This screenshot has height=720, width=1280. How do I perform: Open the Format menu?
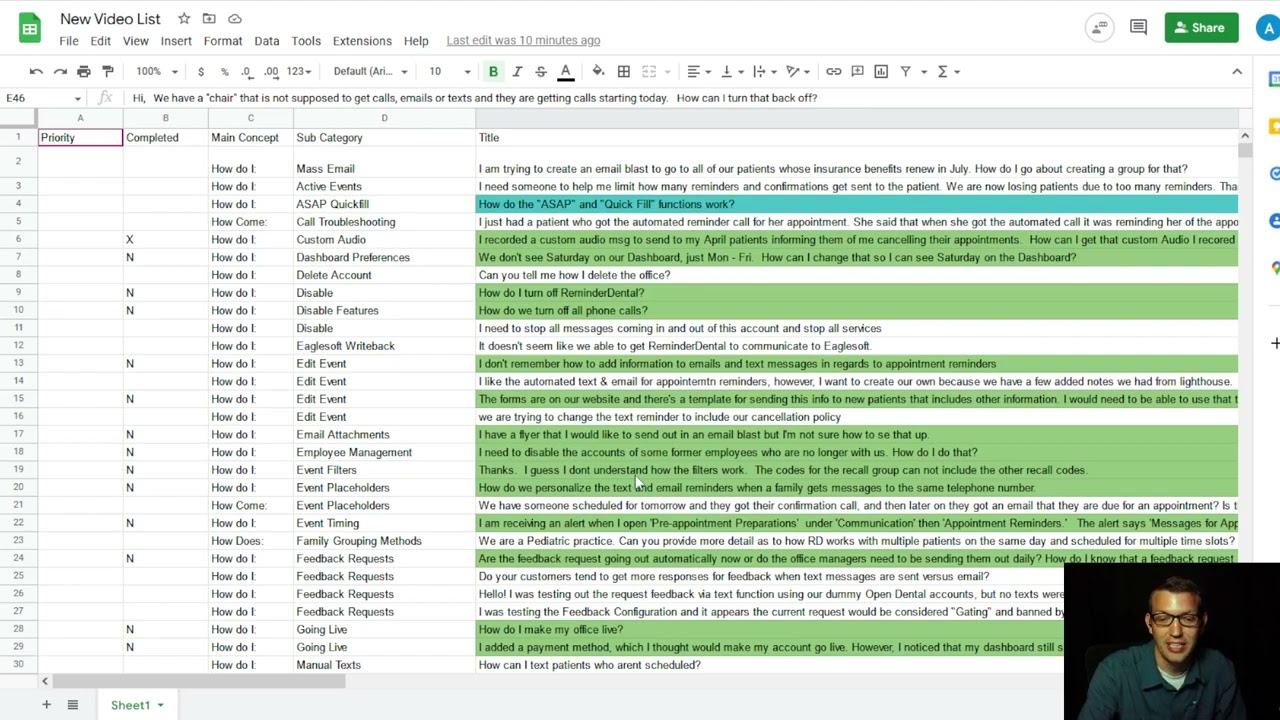(x=223, y=41)
